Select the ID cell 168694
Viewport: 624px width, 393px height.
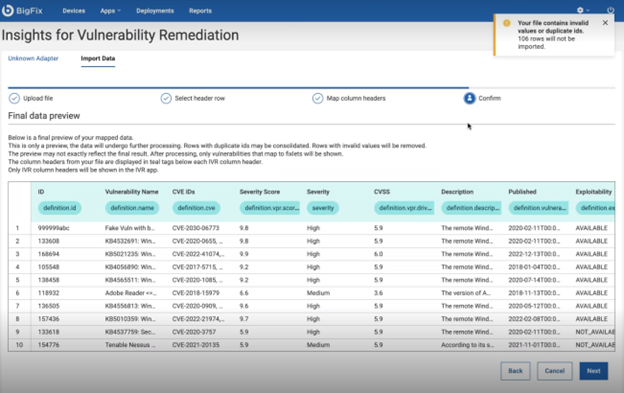[x=49, y=254]
